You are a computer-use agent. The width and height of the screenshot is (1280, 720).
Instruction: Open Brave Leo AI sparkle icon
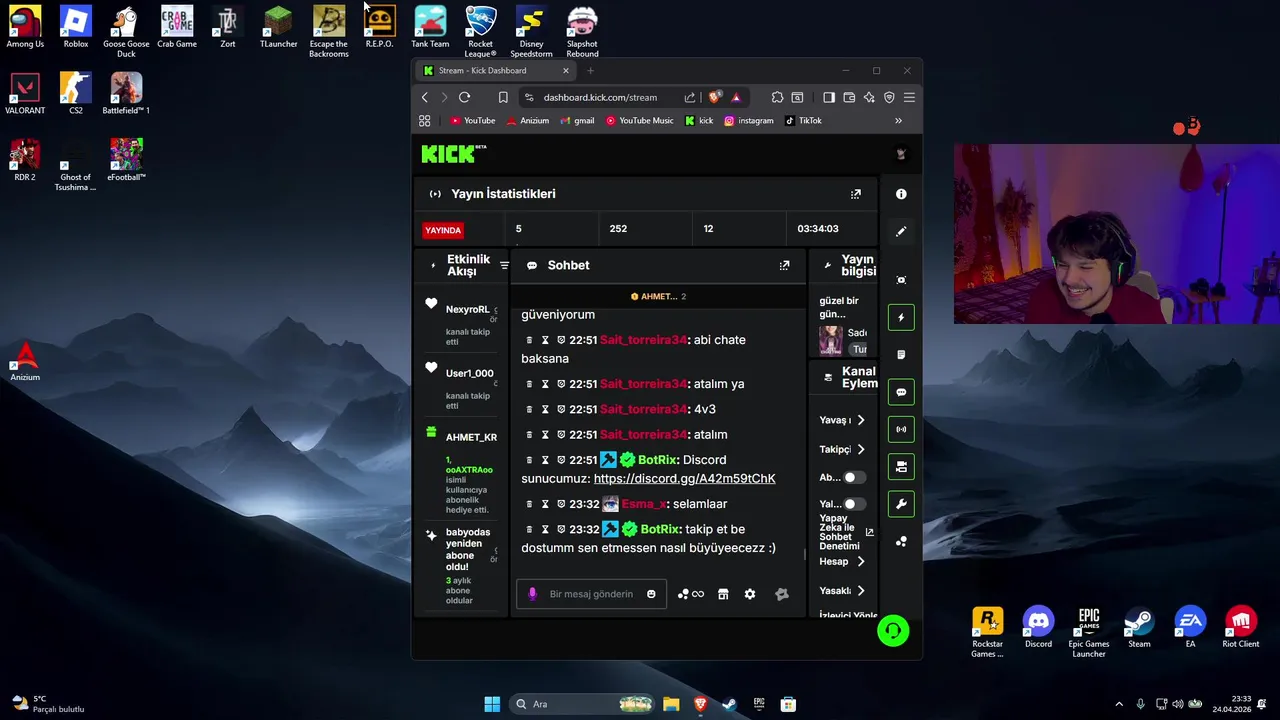click(869, 97)
